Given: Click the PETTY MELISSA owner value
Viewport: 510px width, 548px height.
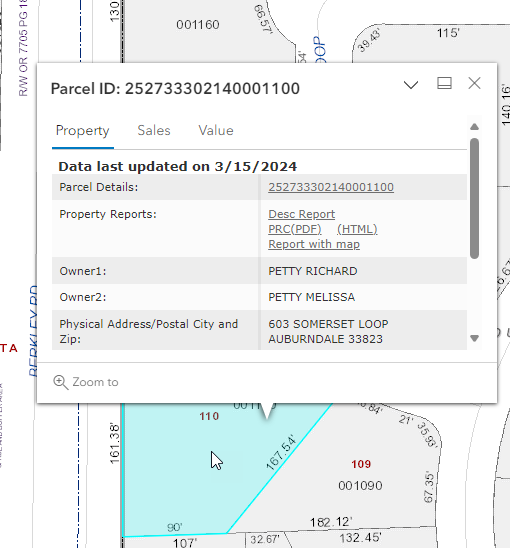Looking at the screenshot, I should pos(311,297).
